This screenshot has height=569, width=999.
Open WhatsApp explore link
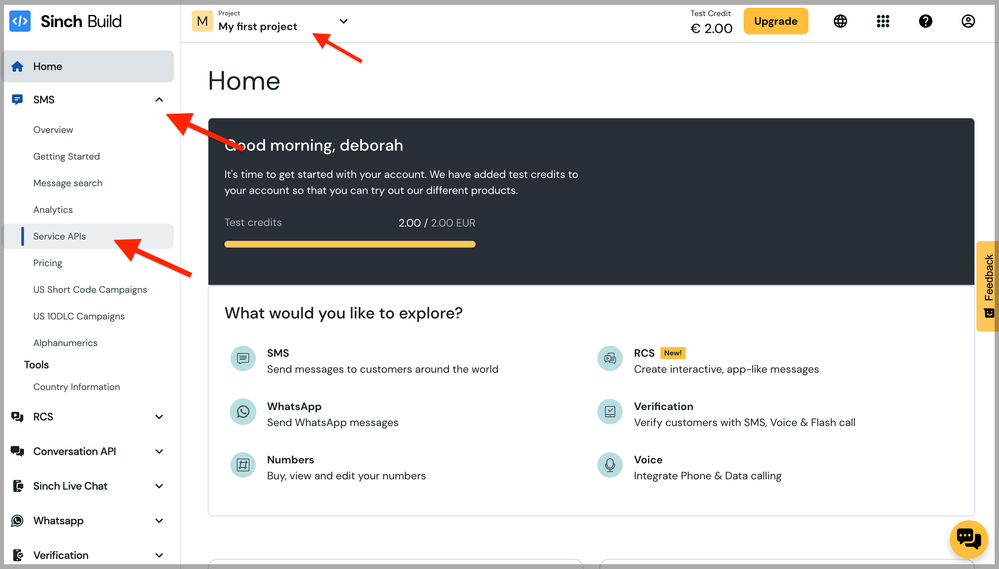coord(294,407)
